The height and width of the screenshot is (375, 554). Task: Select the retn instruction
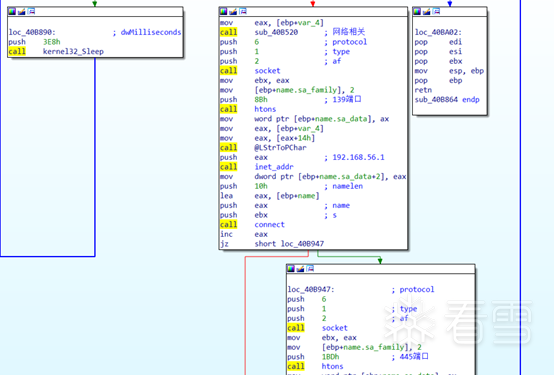click(x=423, y=90)
